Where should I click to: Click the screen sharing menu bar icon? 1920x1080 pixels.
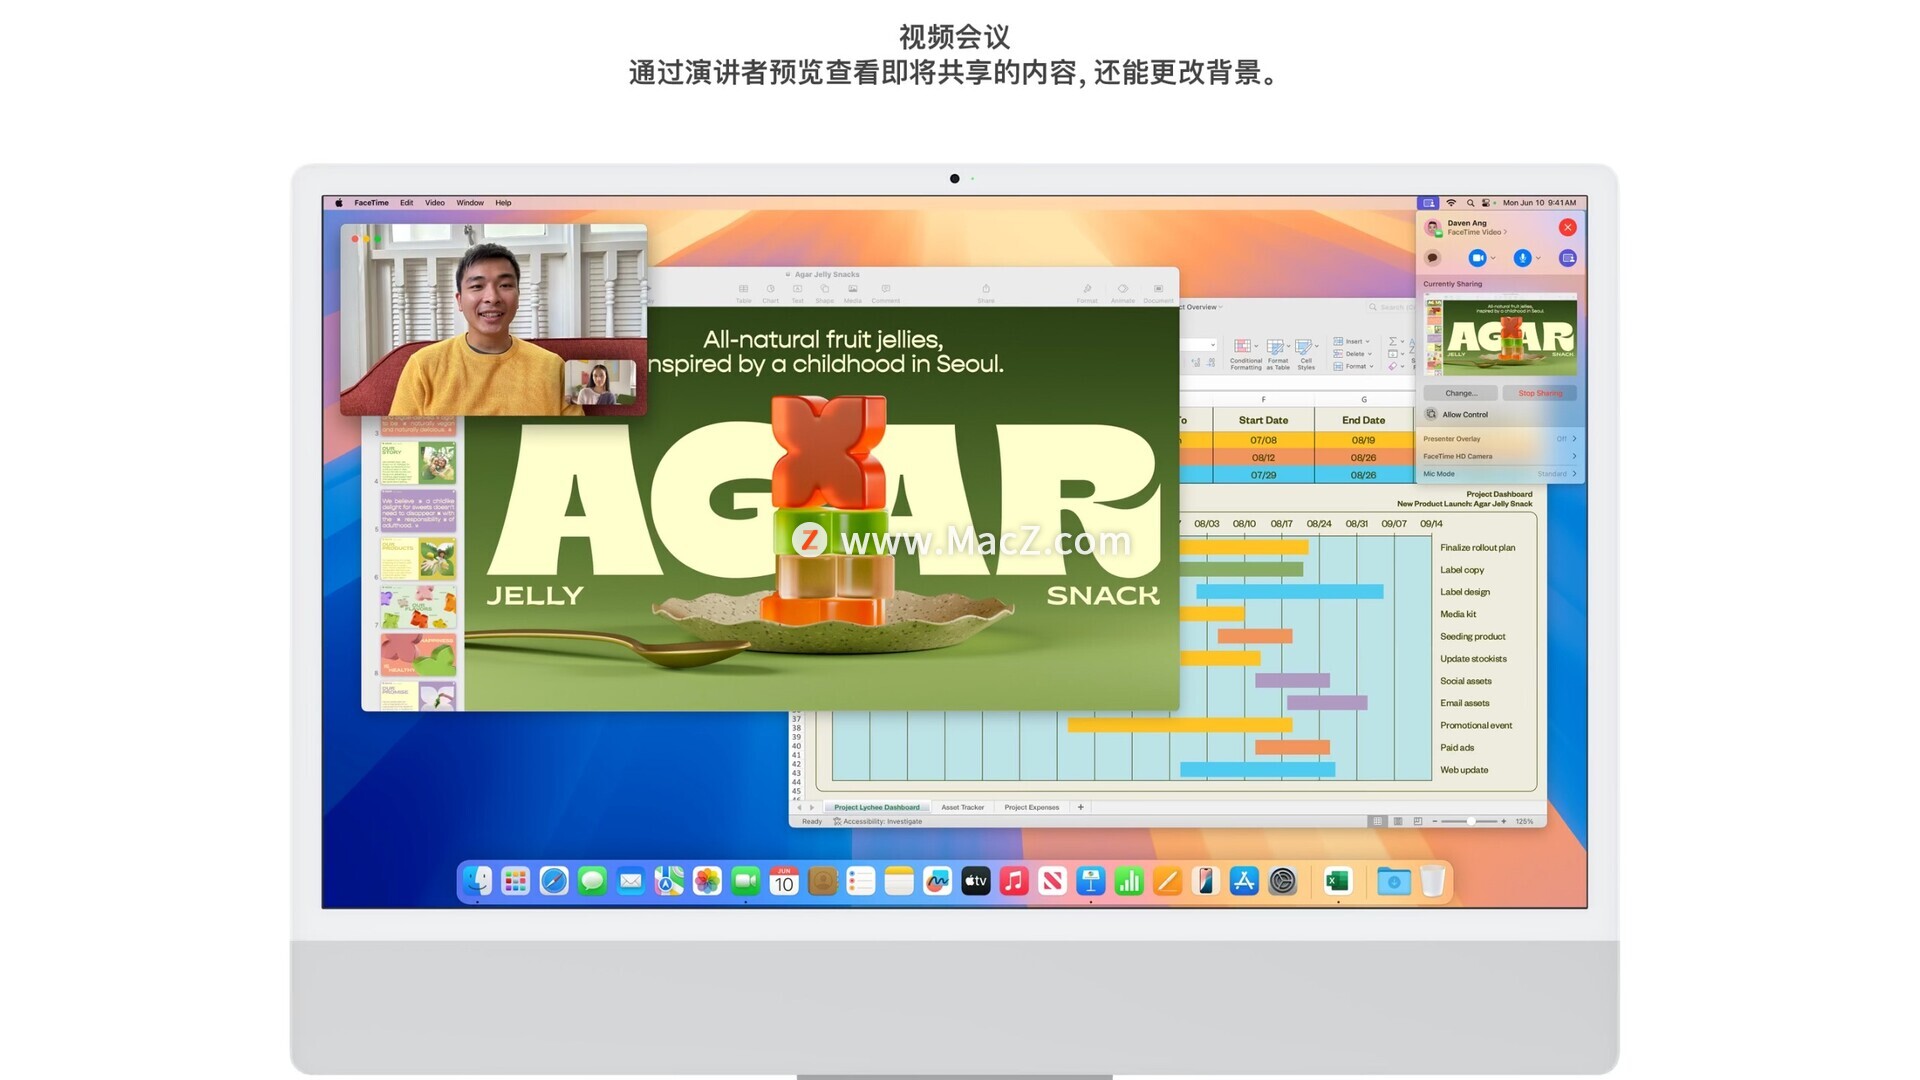[1428, 203]
